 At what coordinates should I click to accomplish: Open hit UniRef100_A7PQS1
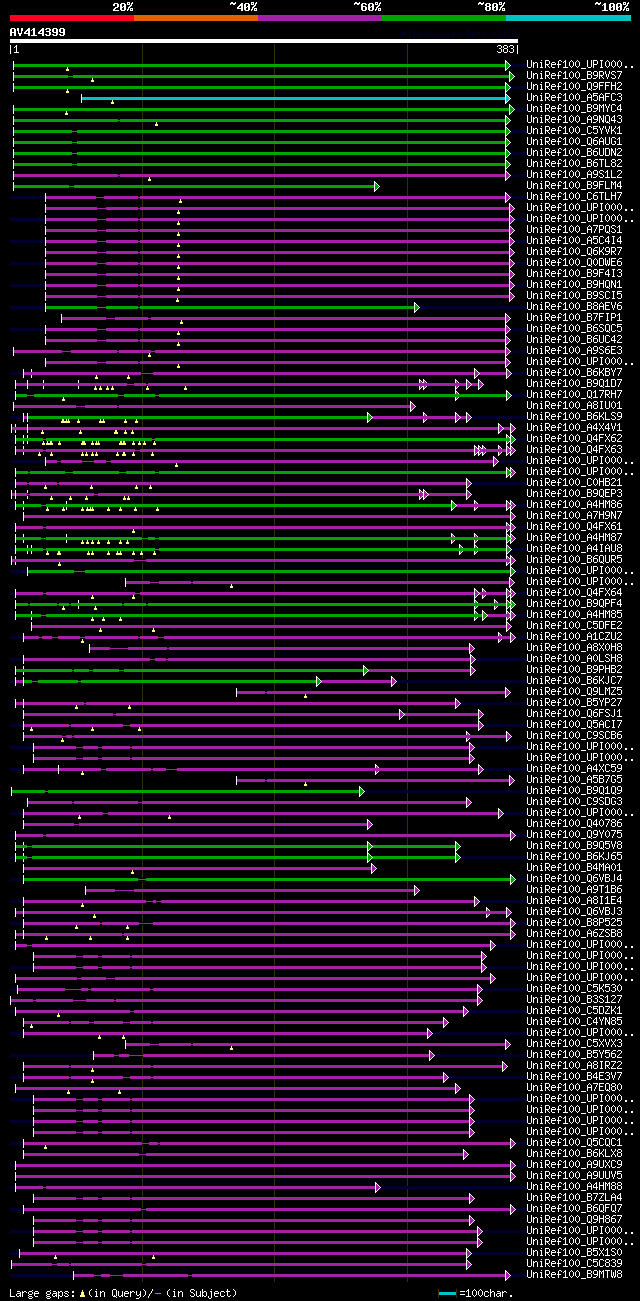click(574, 229)
